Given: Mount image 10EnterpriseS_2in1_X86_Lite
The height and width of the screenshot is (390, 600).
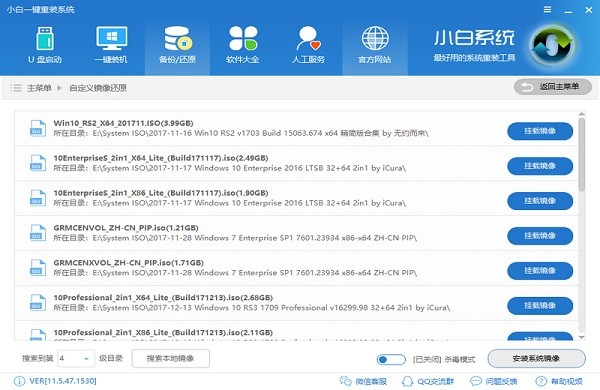Looking at the screenshot, I should coord(540,201).
